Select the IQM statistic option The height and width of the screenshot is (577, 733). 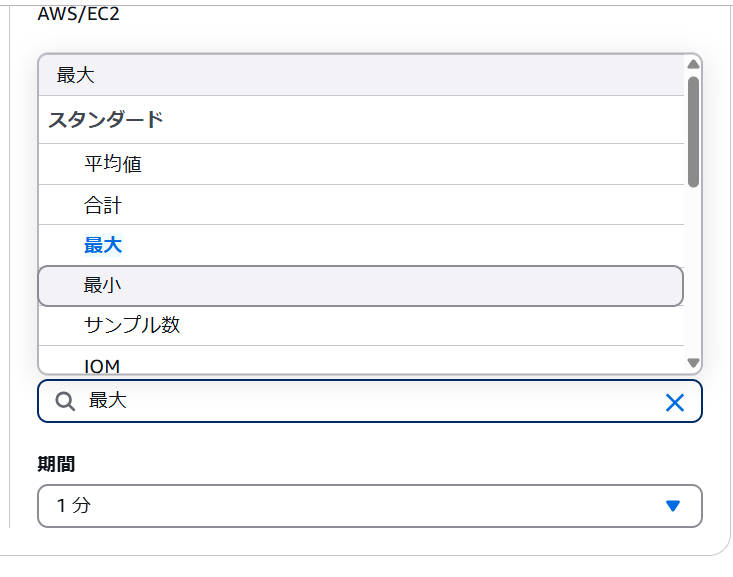pyautogui.click(x=102, y=366)
